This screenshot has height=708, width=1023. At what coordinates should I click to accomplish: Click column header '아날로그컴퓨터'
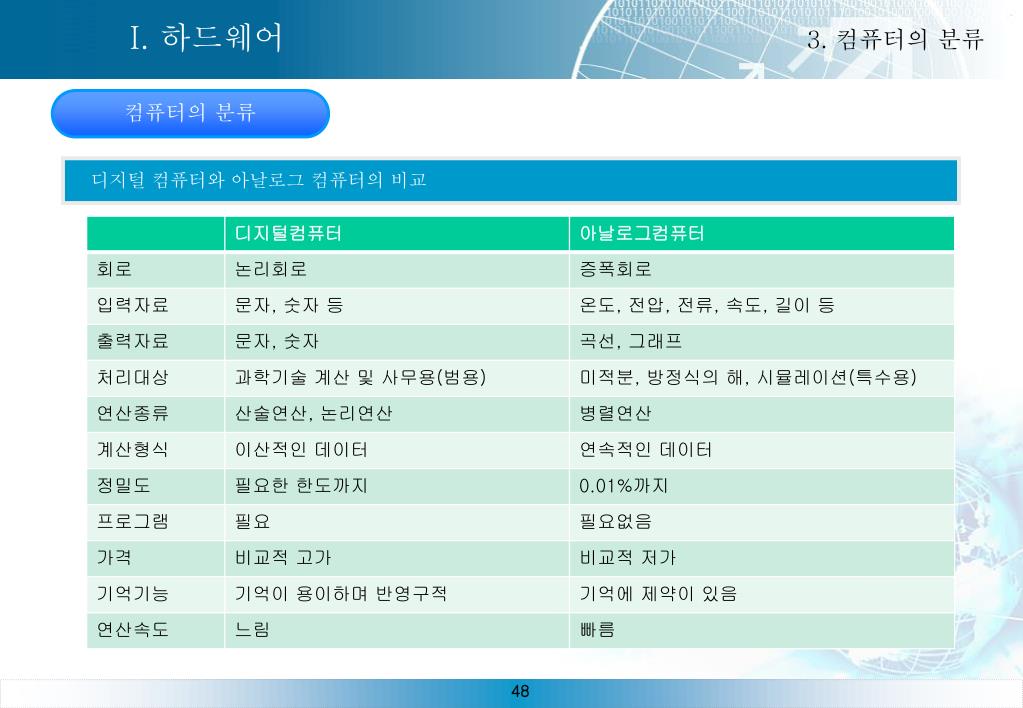click(761, 234)
